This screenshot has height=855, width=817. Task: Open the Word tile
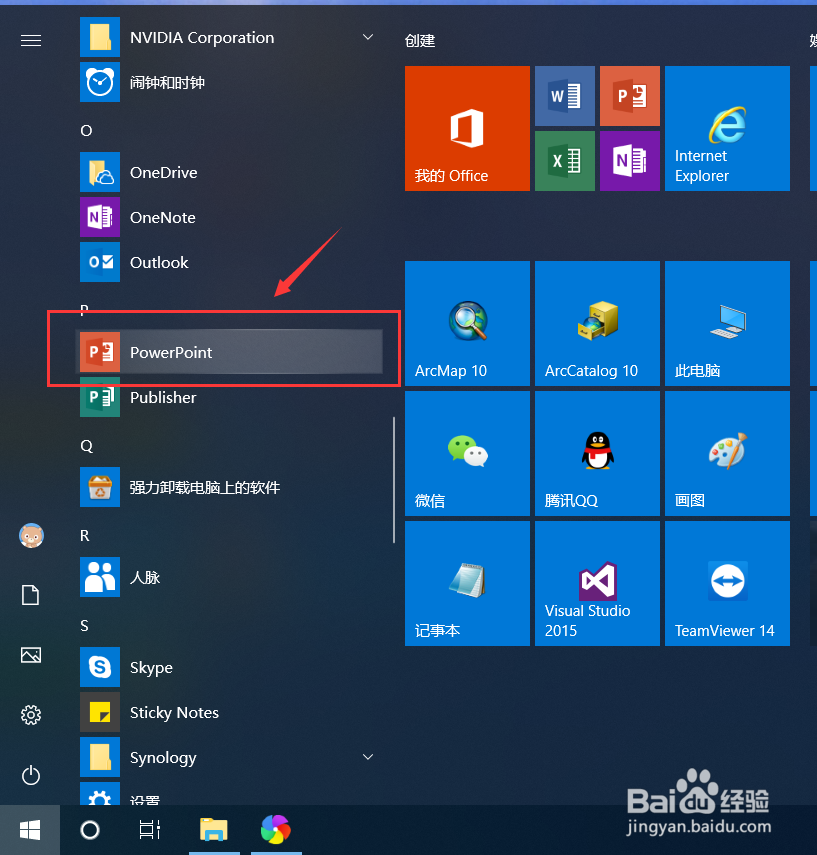coord(565,96)
